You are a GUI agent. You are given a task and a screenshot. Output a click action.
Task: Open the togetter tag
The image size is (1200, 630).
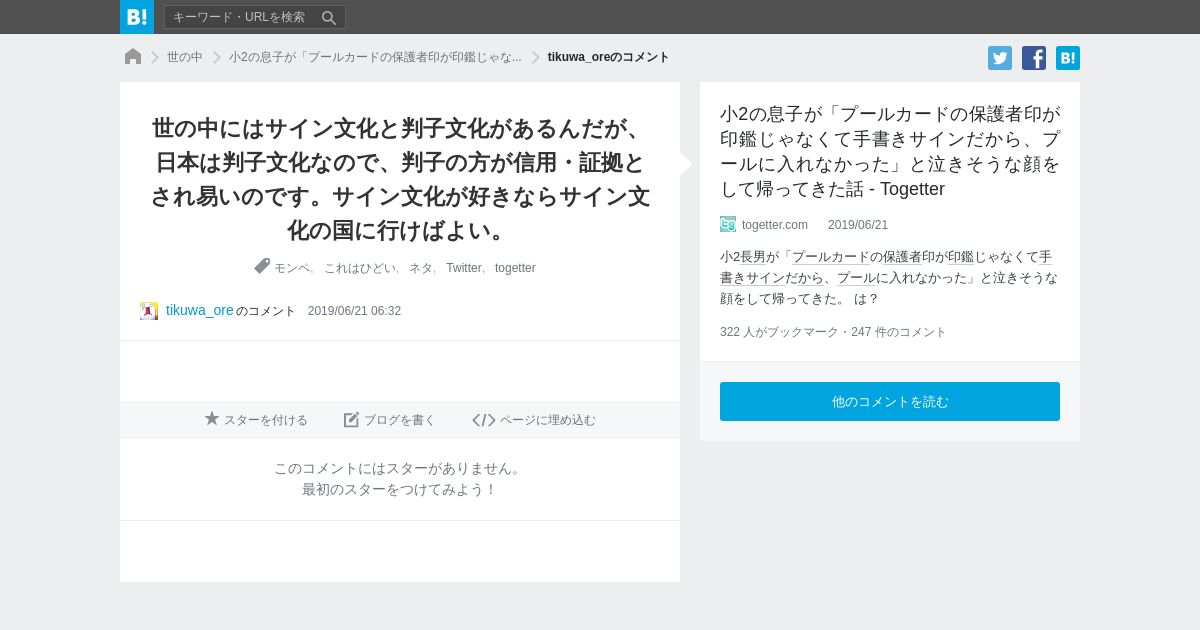pyautogui.click(x=515, y=268)
